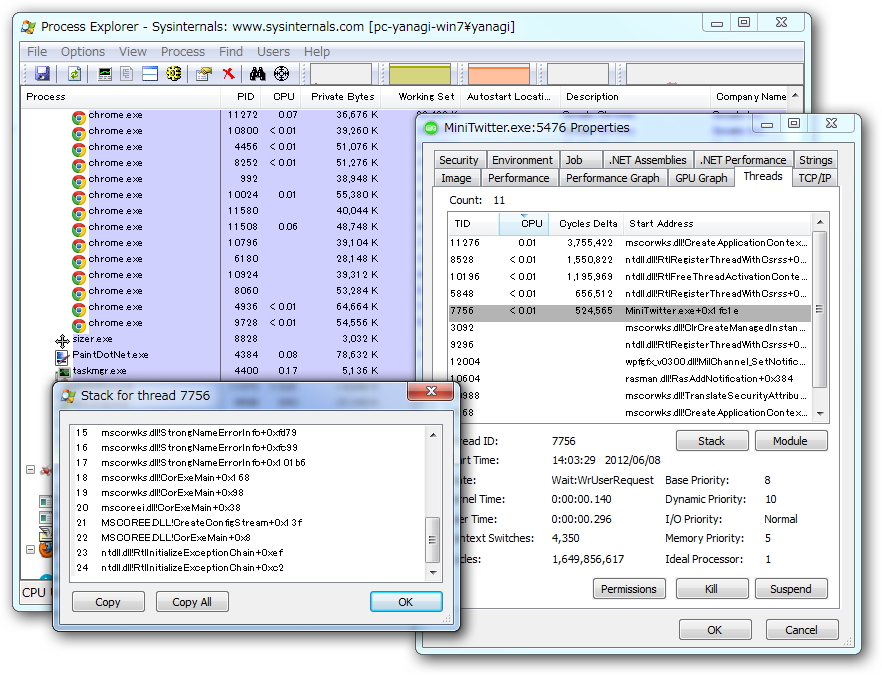
Task: Switch to the TCP/IP tab
Action: [814, 178]
